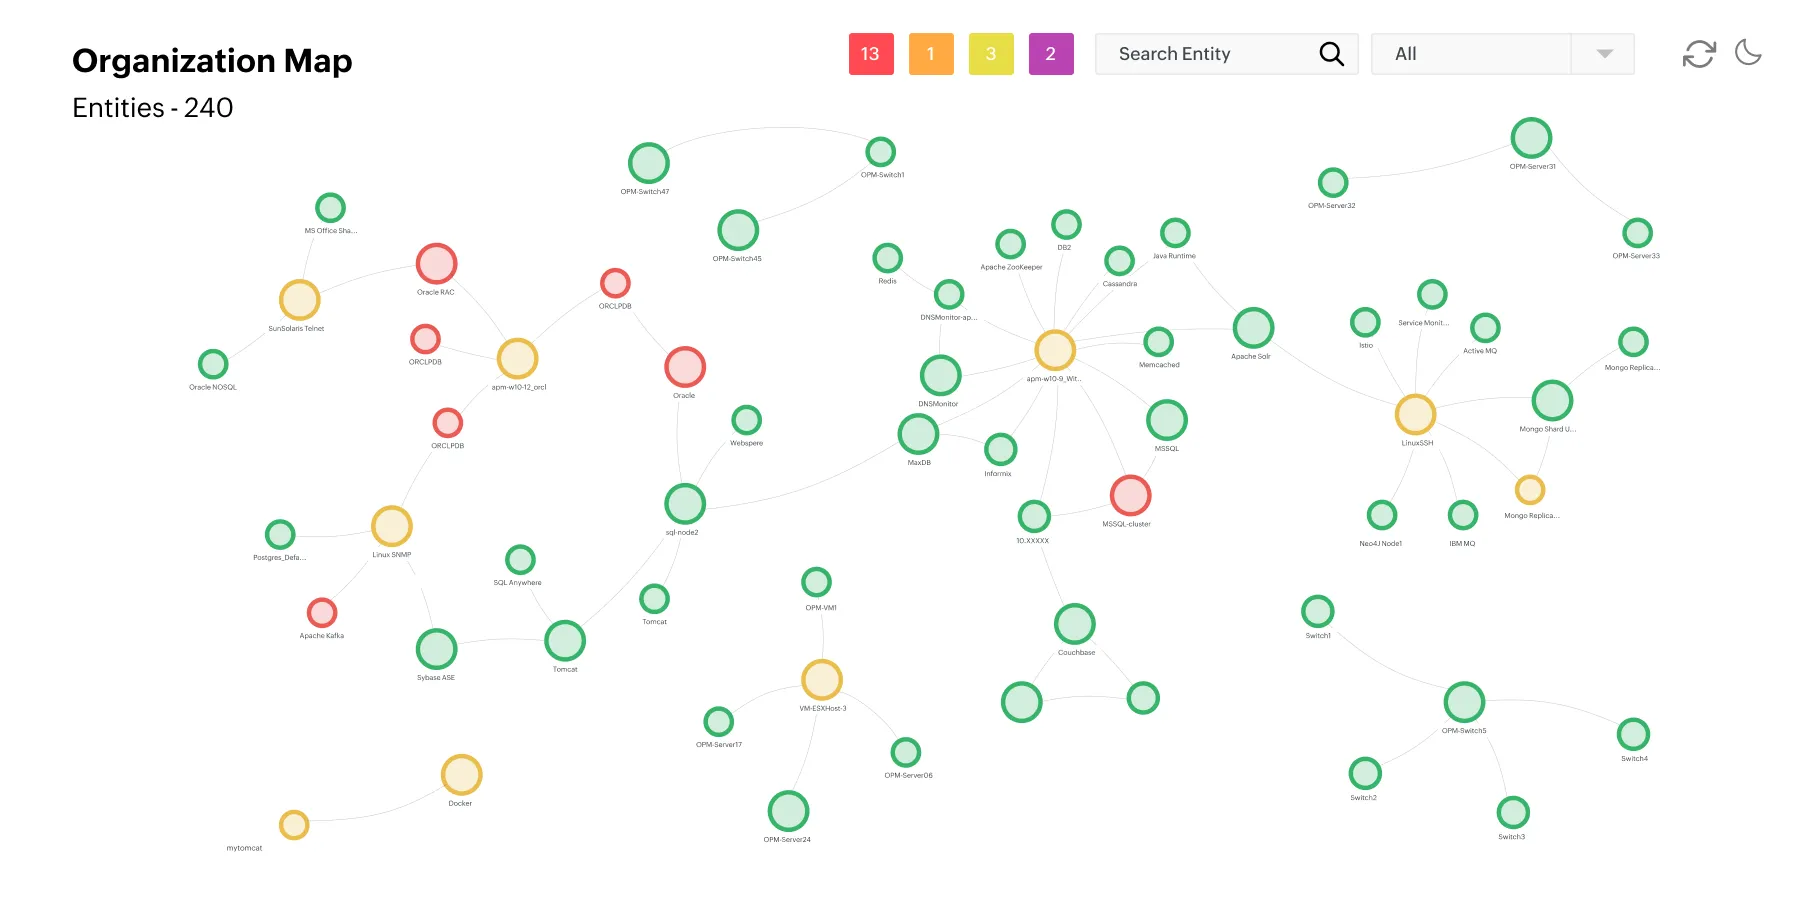Toggle the orange trouble filter showing 1
This screenshot has height=900, width=1800.
[930, 53]
